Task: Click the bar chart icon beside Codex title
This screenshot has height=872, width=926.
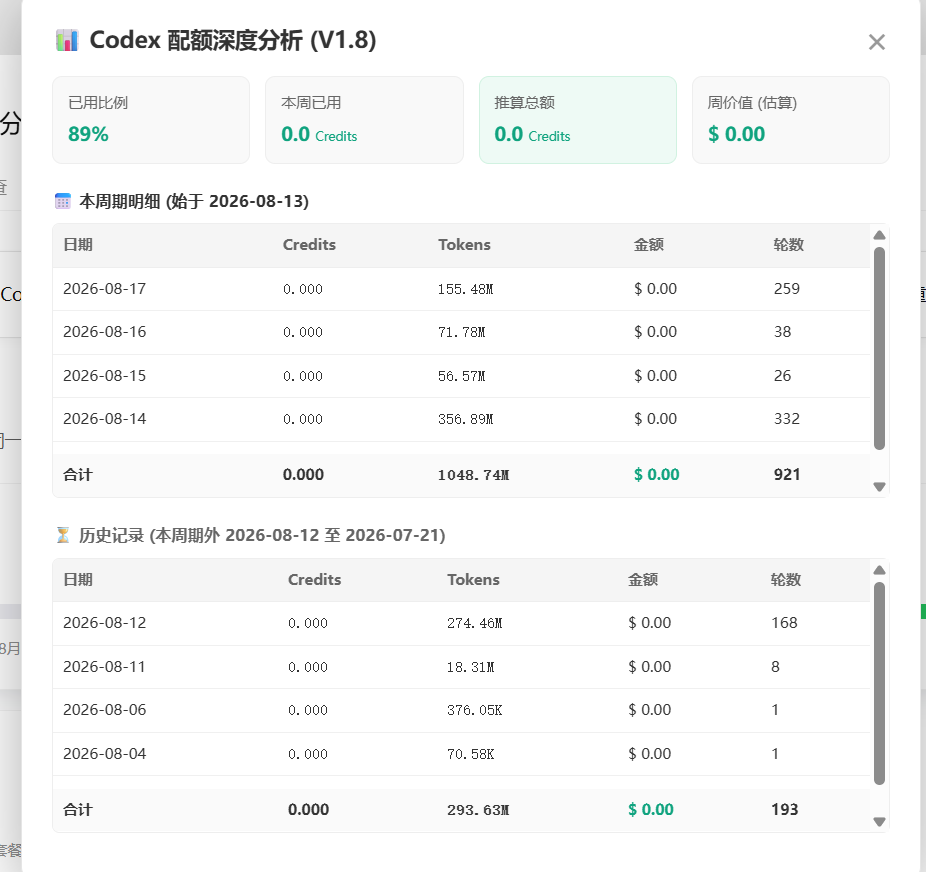Action: click(67, 40)
